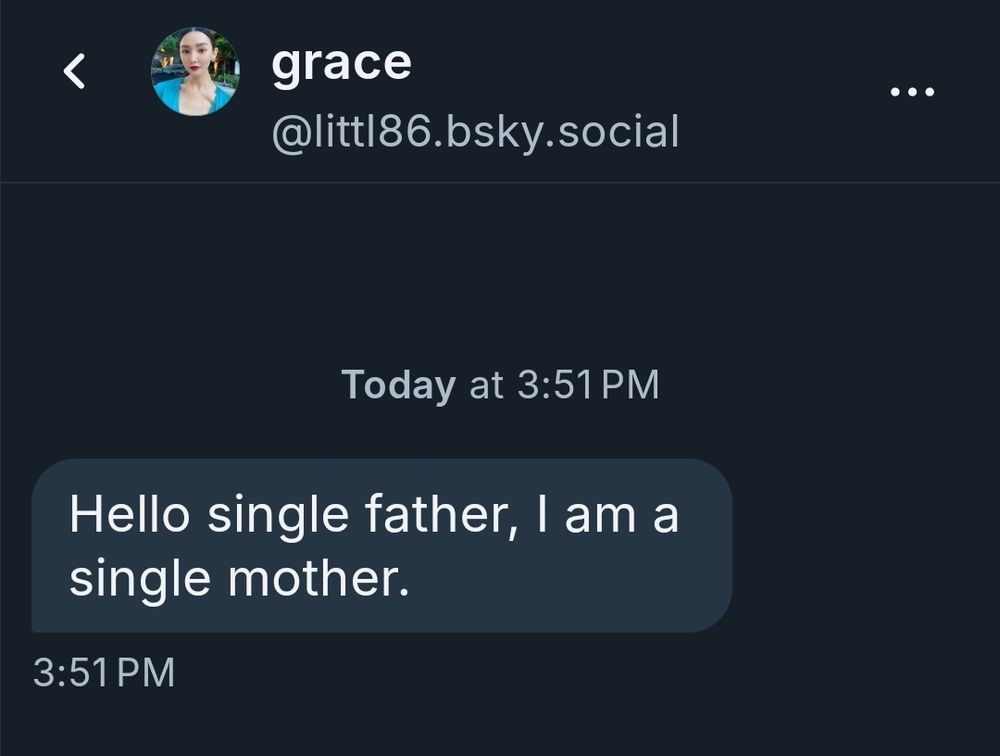The image size is (1000, 756).
Task: Go back using the left chevron arrow
Action: 74,72
